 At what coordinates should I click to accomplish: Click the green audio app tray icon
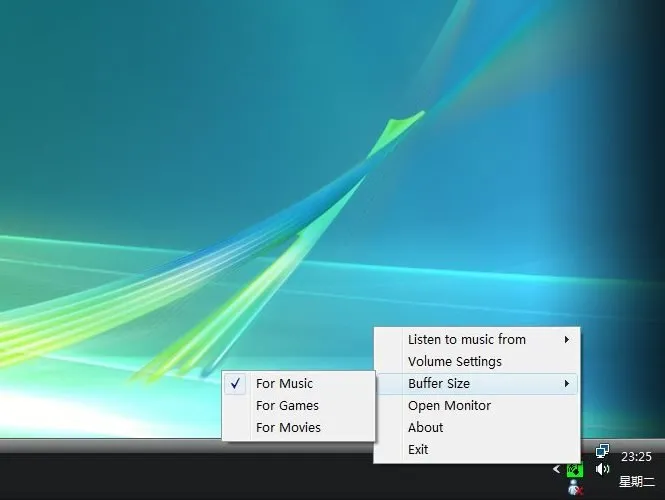(575, 469)
